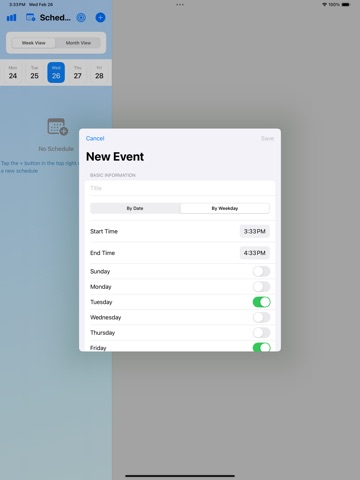
Task: Tap Save in the New Event dialog
Action: point(267,138)
